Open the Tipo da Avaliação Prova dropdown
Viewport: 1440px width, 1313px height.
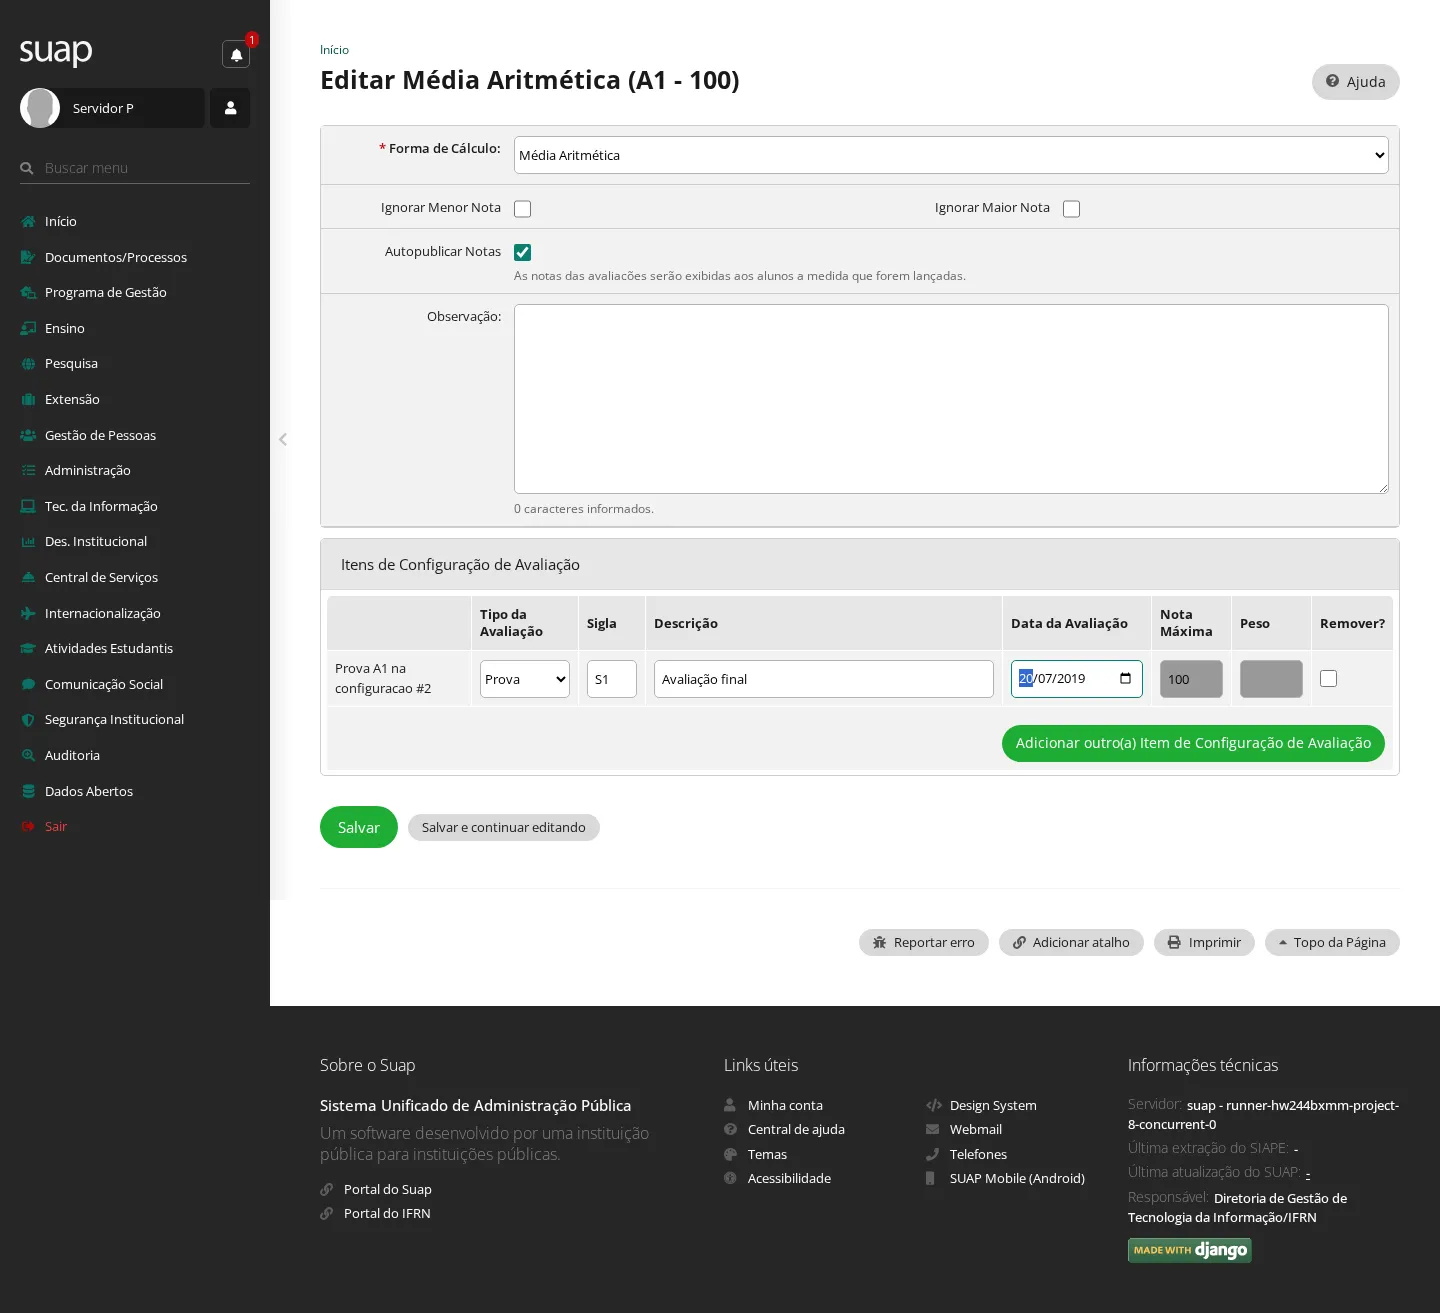[525, 679]
